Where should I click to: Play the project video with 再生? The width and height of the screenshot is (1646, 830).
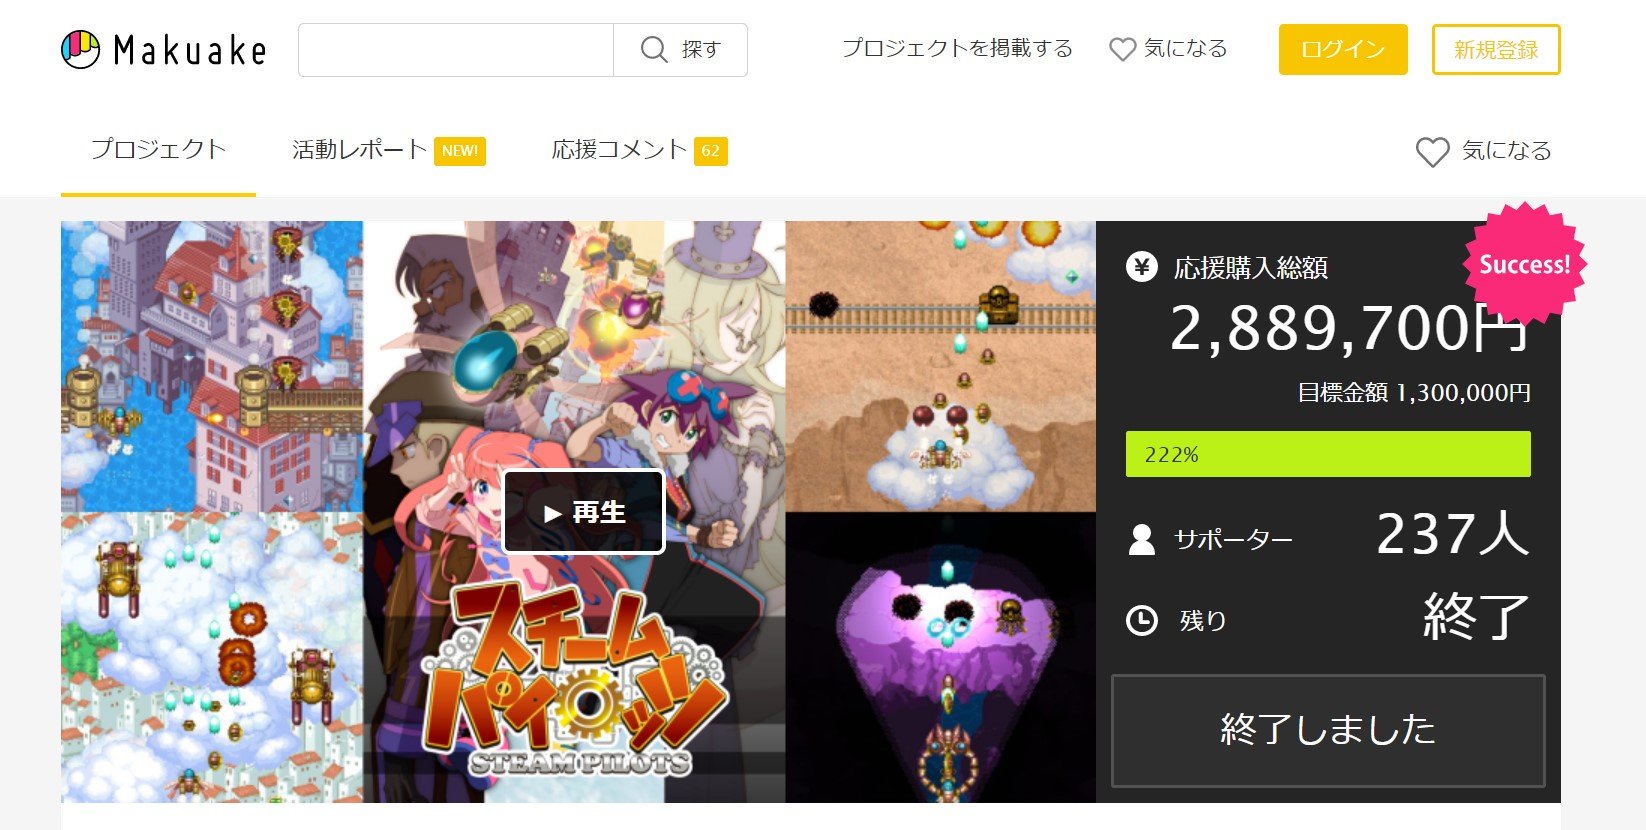[x=584, y=512]
